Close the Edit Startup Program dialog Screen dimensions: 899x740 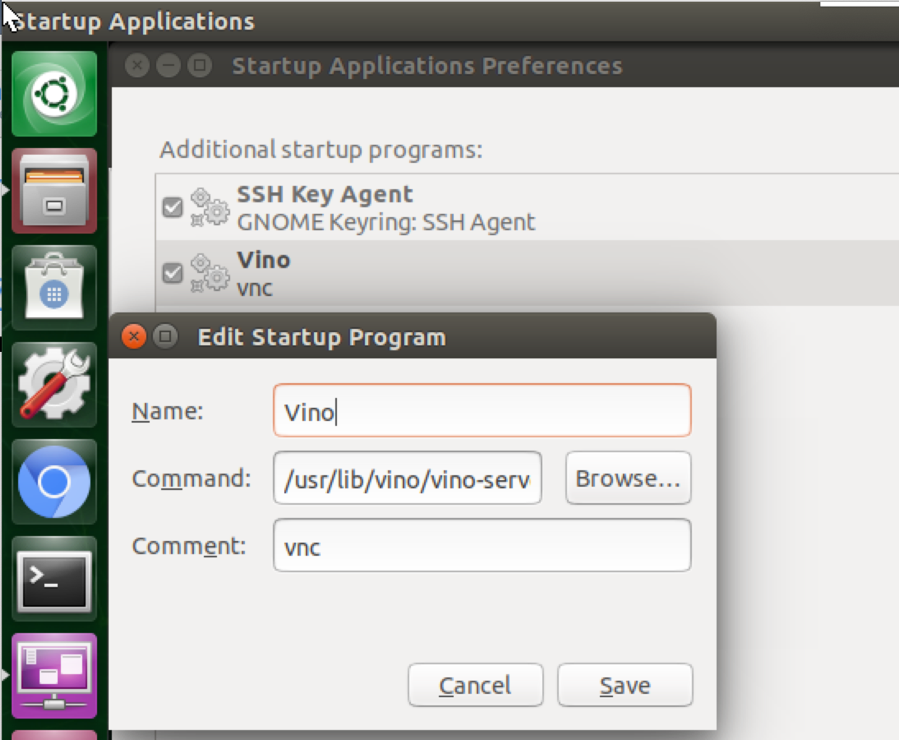(134, 336)
